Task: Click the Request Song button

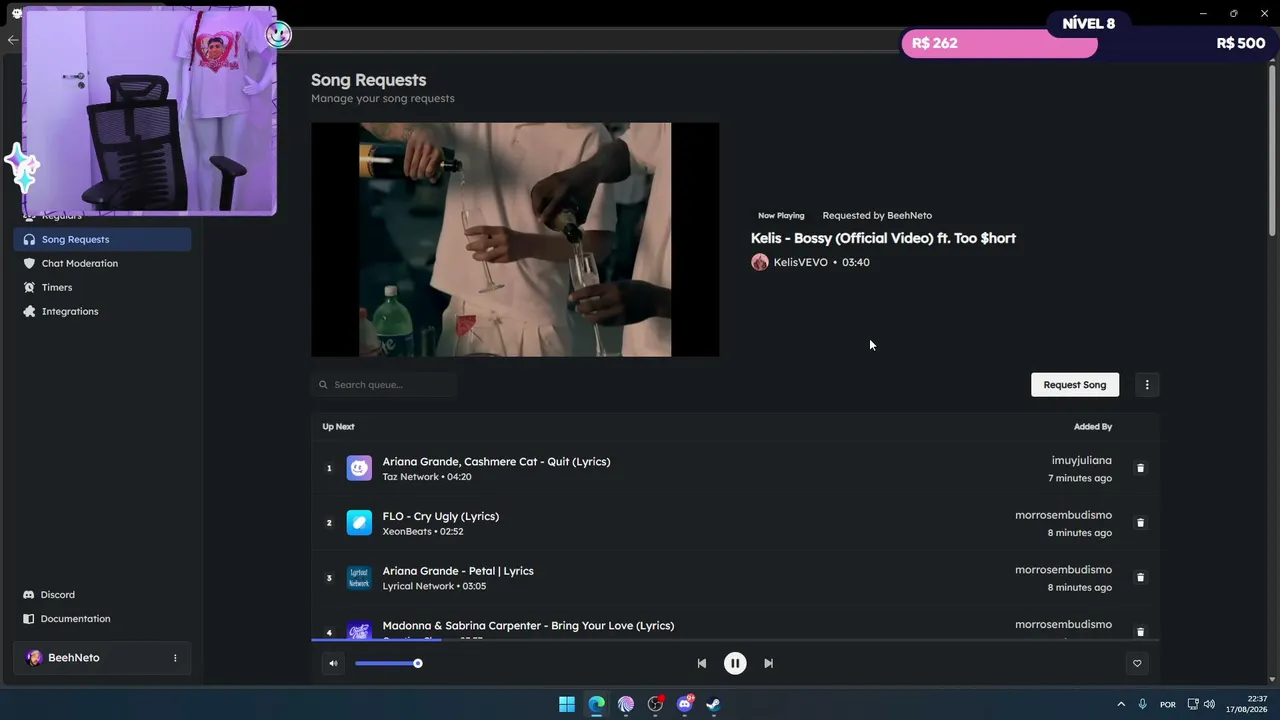Action: (1075, 385)
